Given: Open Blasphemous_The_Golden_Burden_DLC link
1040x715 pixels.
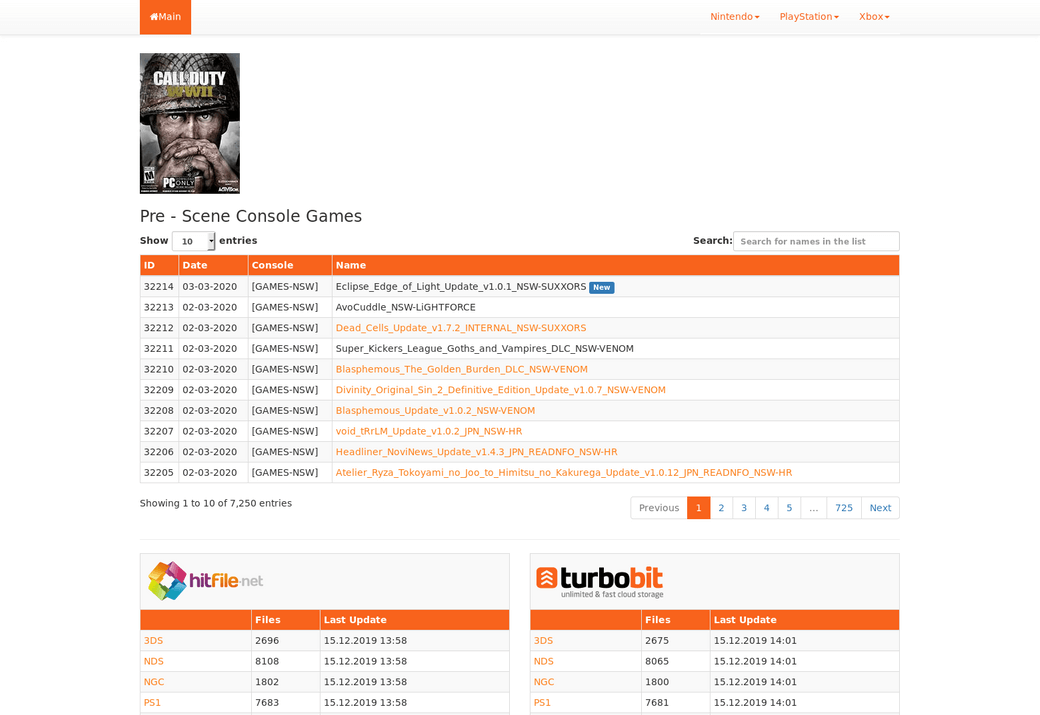Looking at the screenshot, I should tap(462, 369).
